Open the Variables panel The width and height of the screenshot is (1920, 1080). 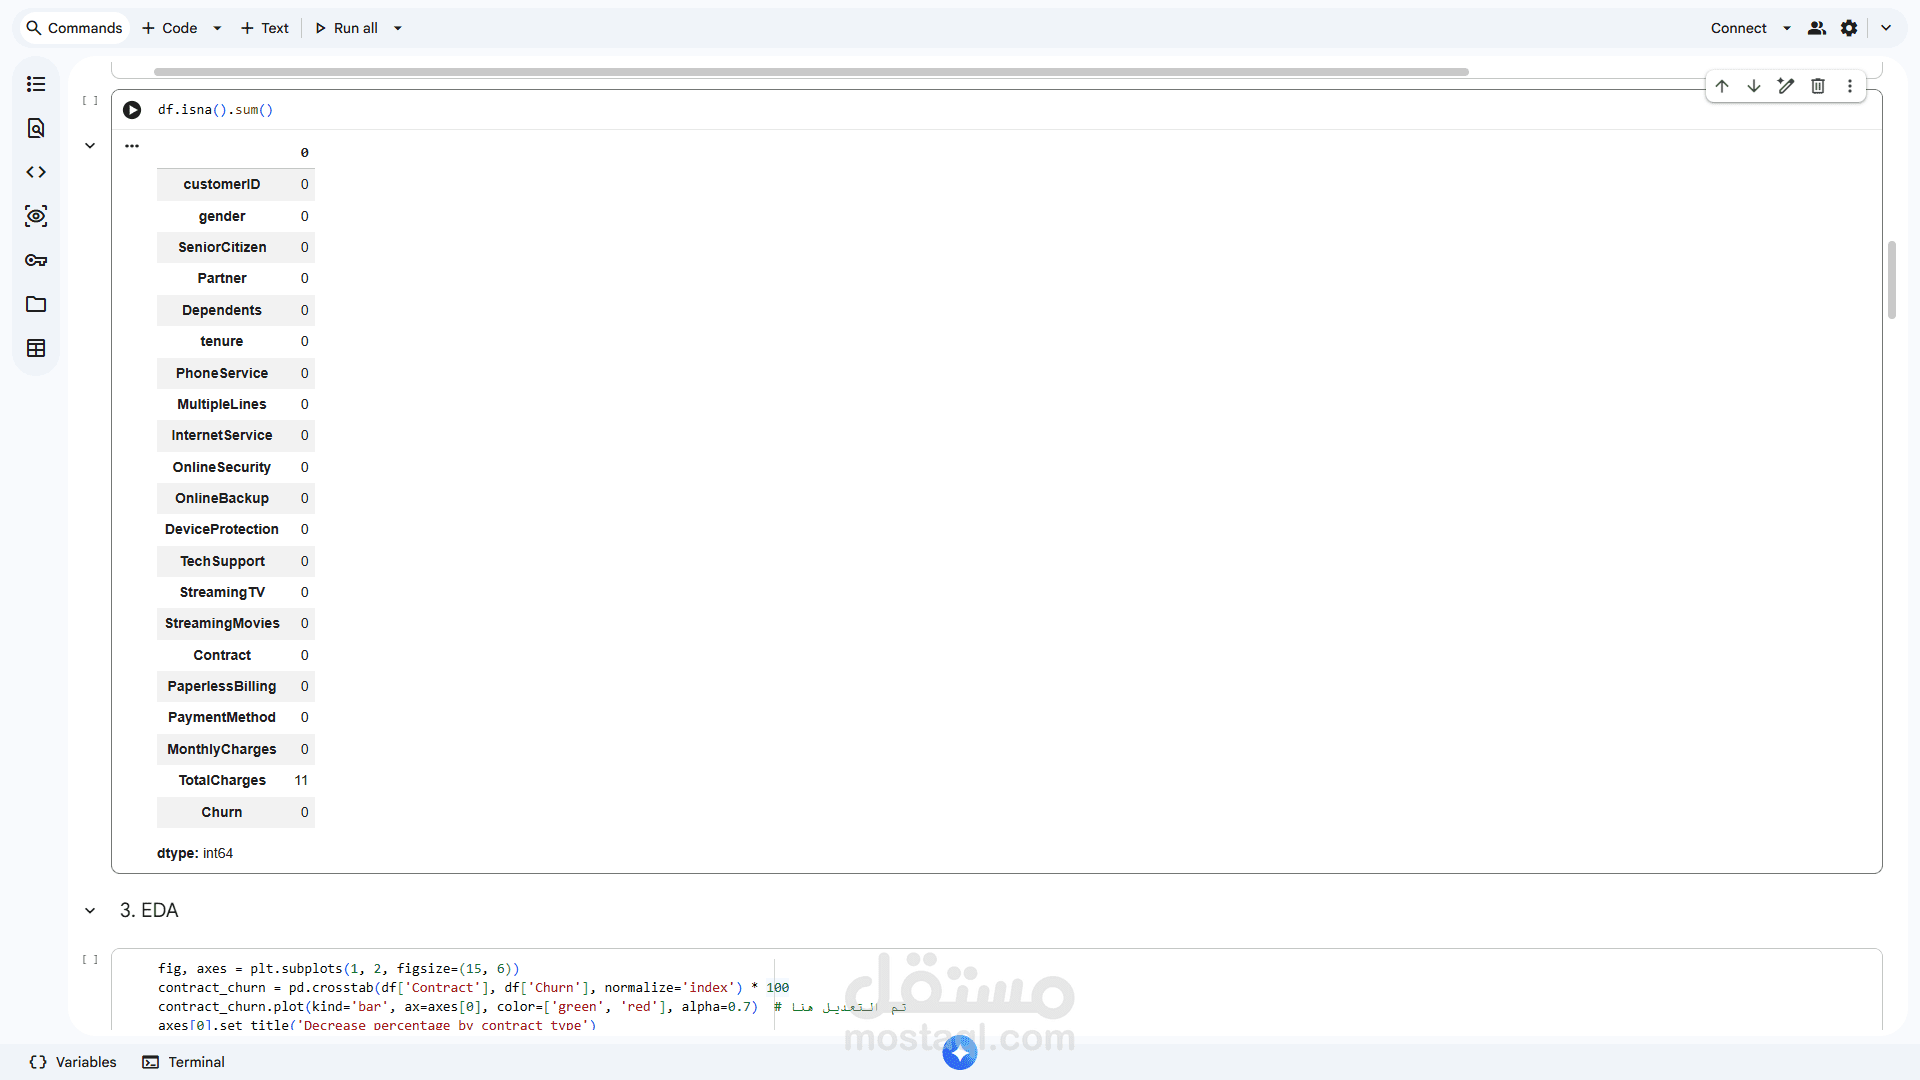point(74,1062)
